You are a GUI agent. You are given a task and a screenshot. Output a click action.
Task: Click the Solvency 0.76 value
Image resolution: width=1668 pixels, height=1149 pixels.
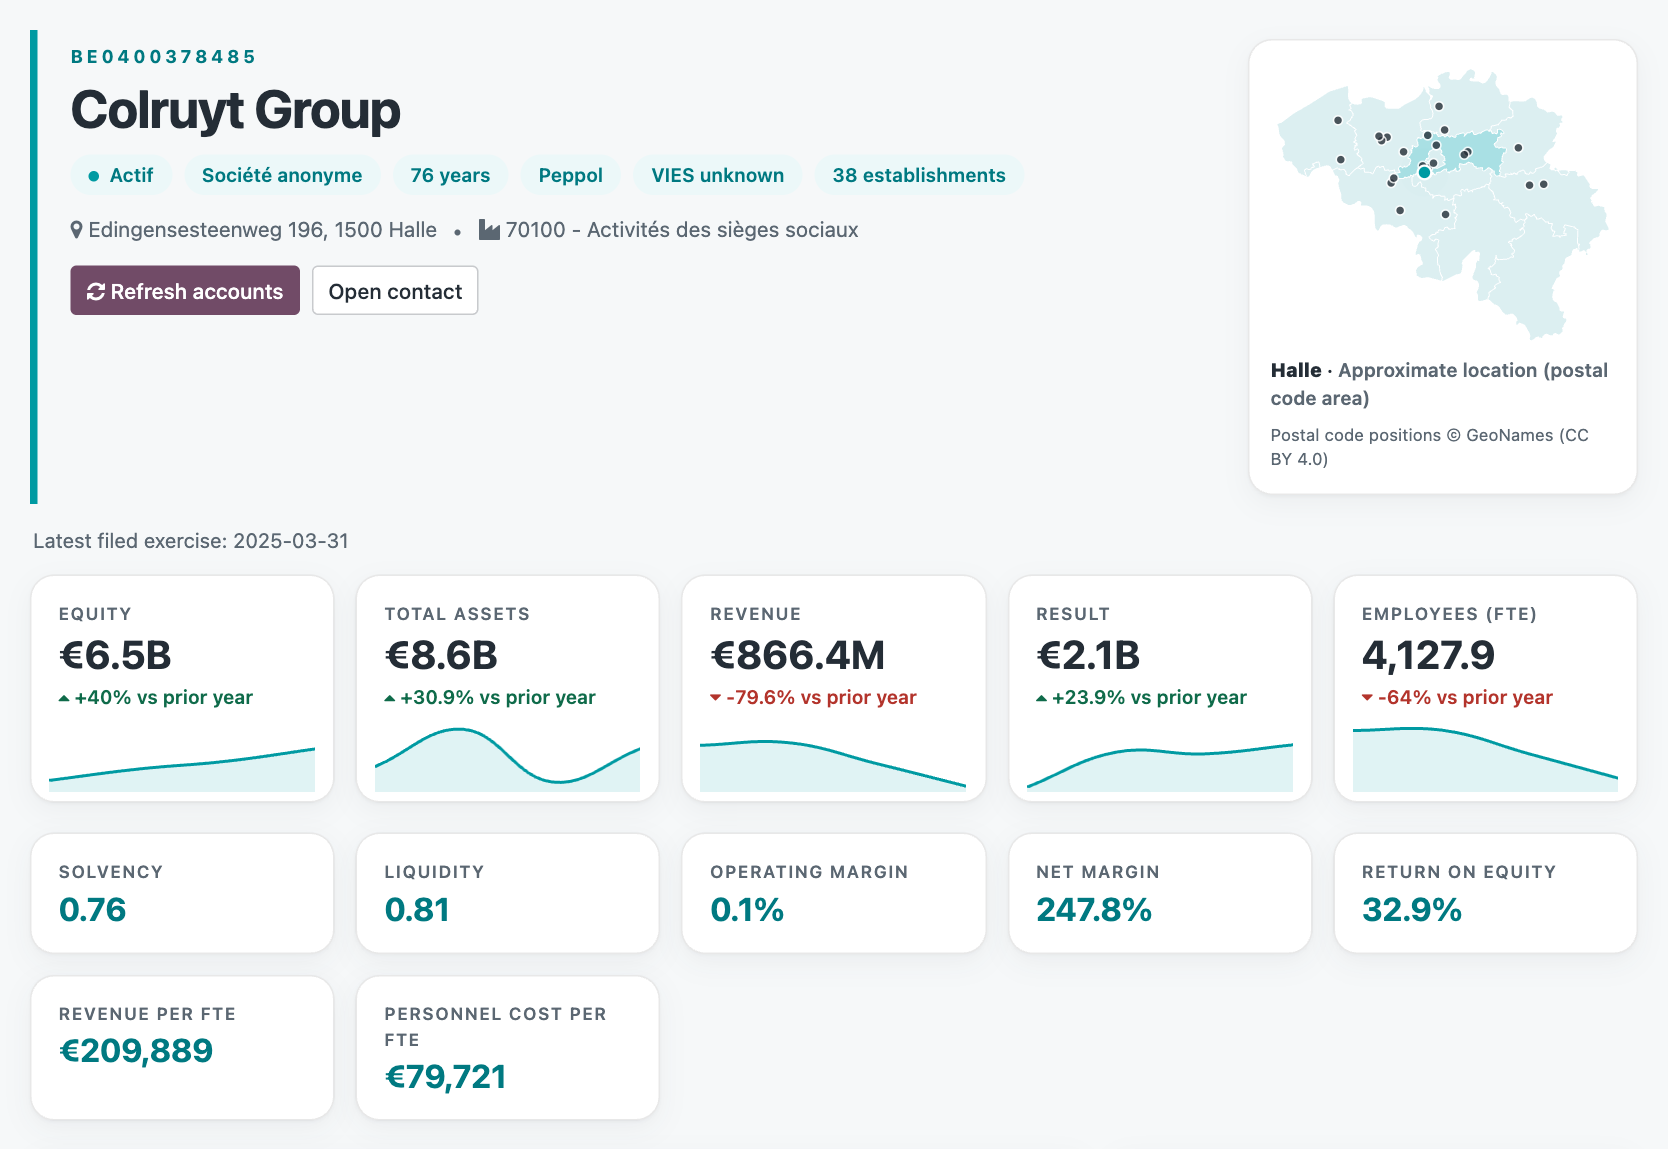pyautogui.click(x=93, y=909)
